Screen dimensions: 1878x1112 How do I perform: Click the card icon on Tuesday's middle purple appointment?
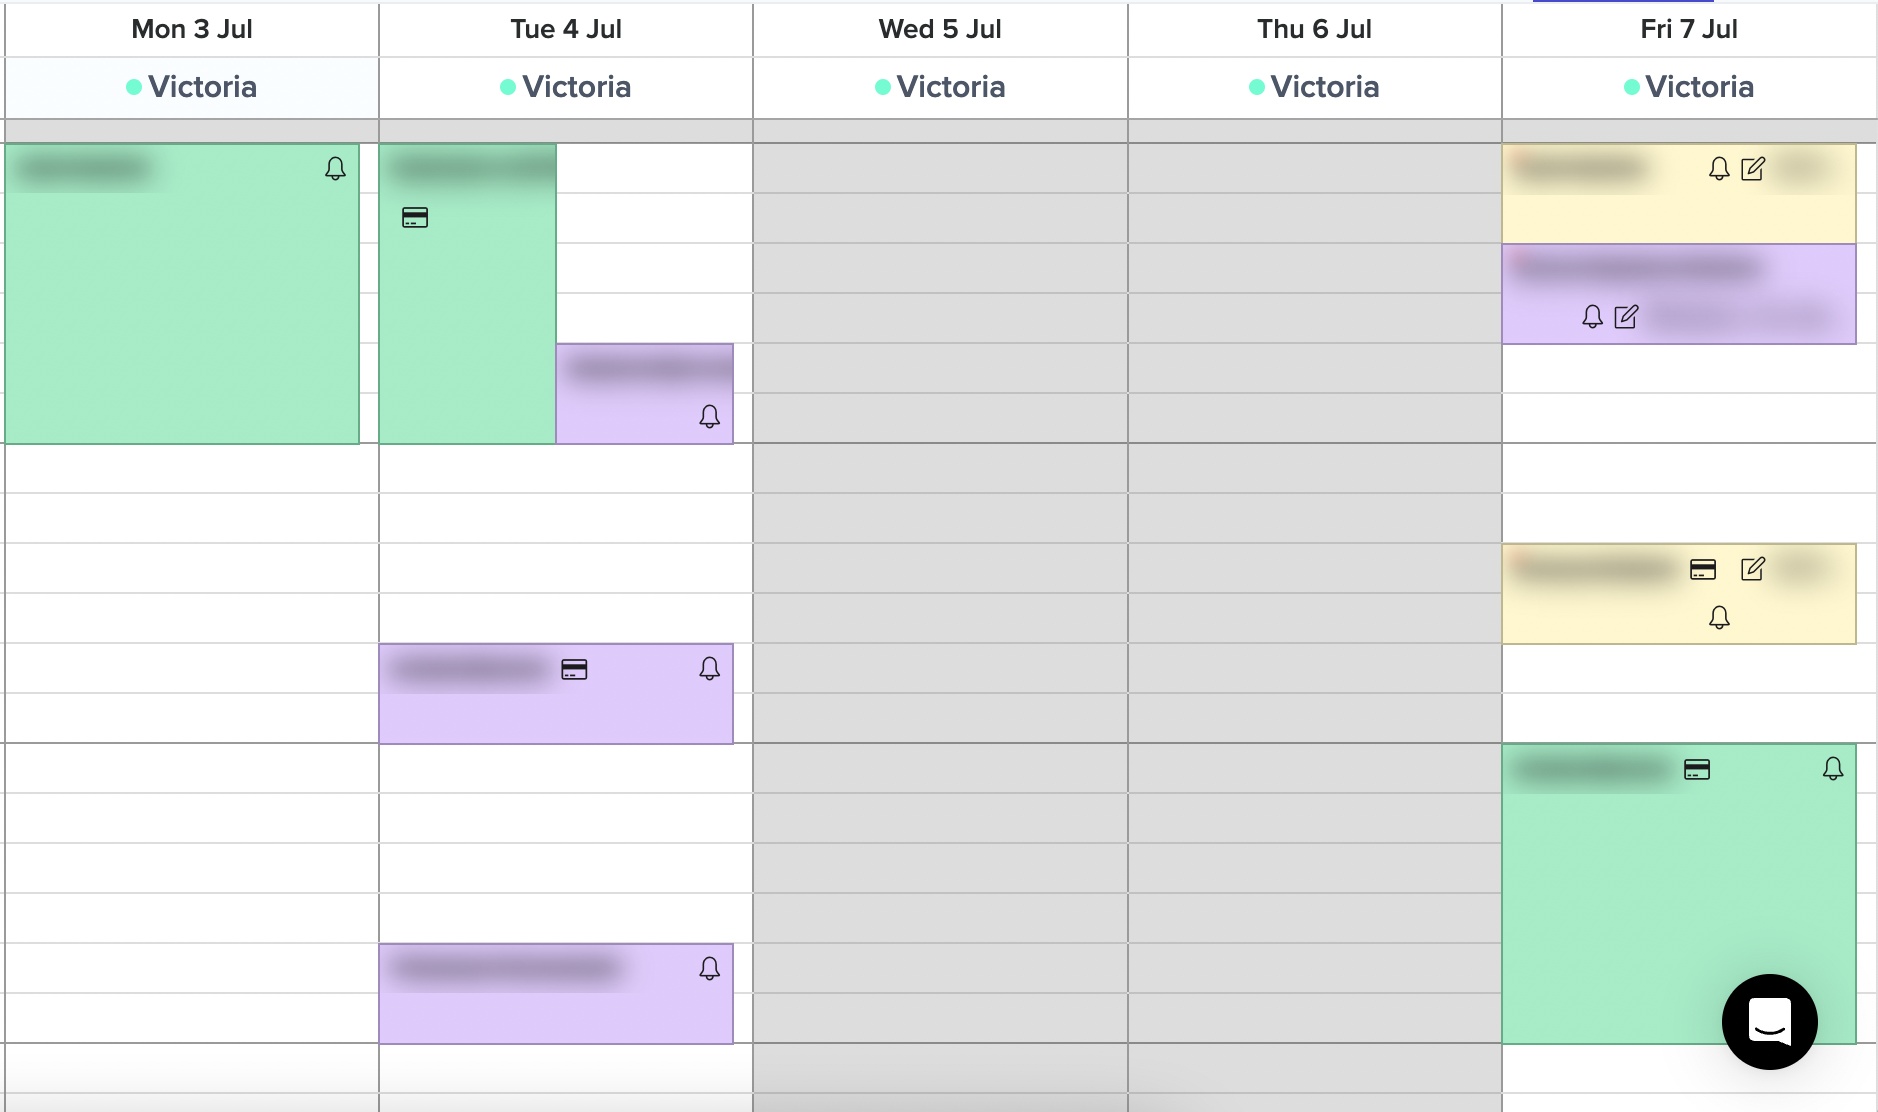coord(574,669)
